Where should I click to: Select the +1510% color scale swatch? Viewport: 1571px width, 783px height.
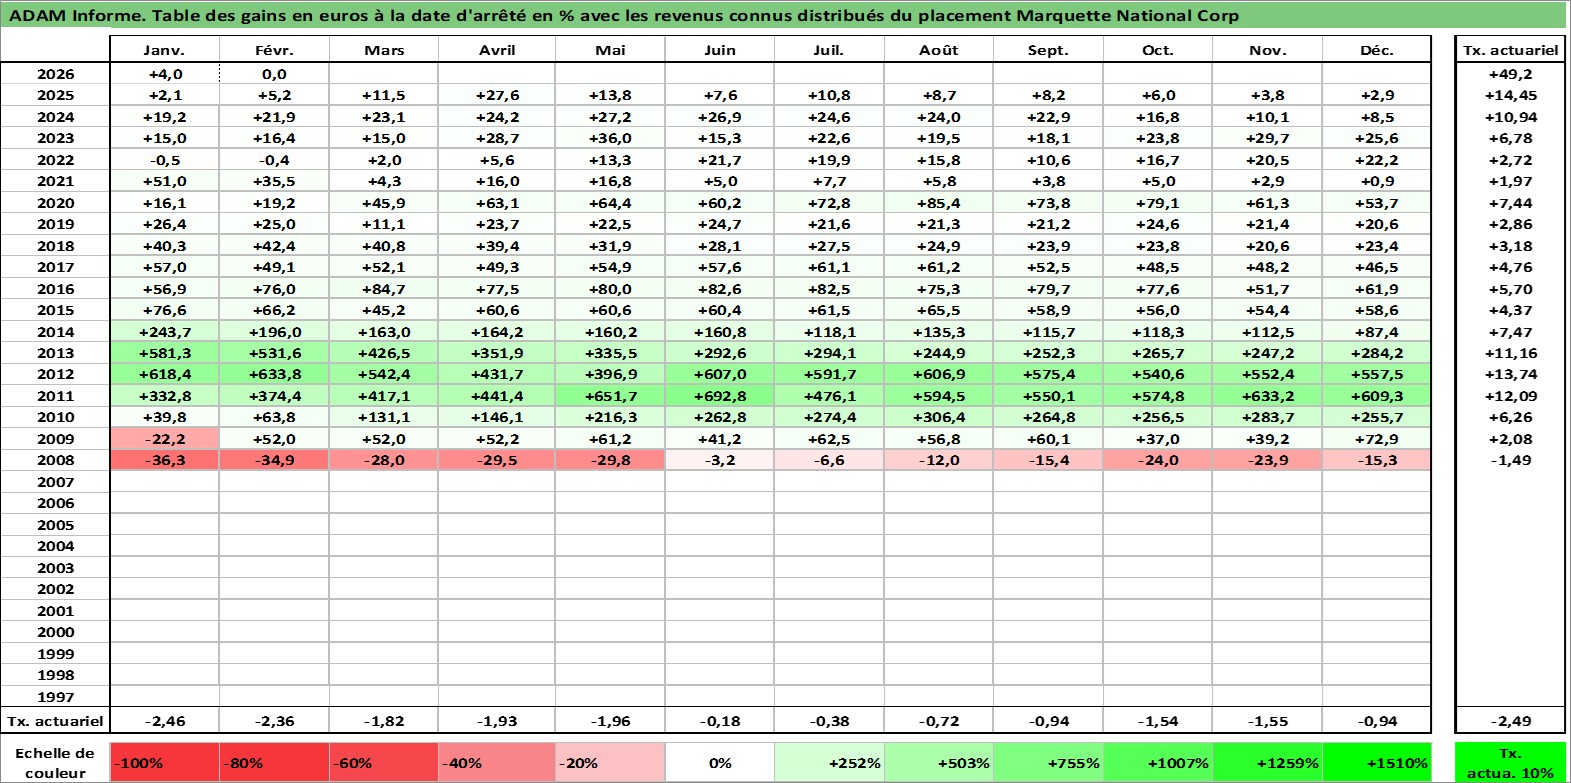1377,763
